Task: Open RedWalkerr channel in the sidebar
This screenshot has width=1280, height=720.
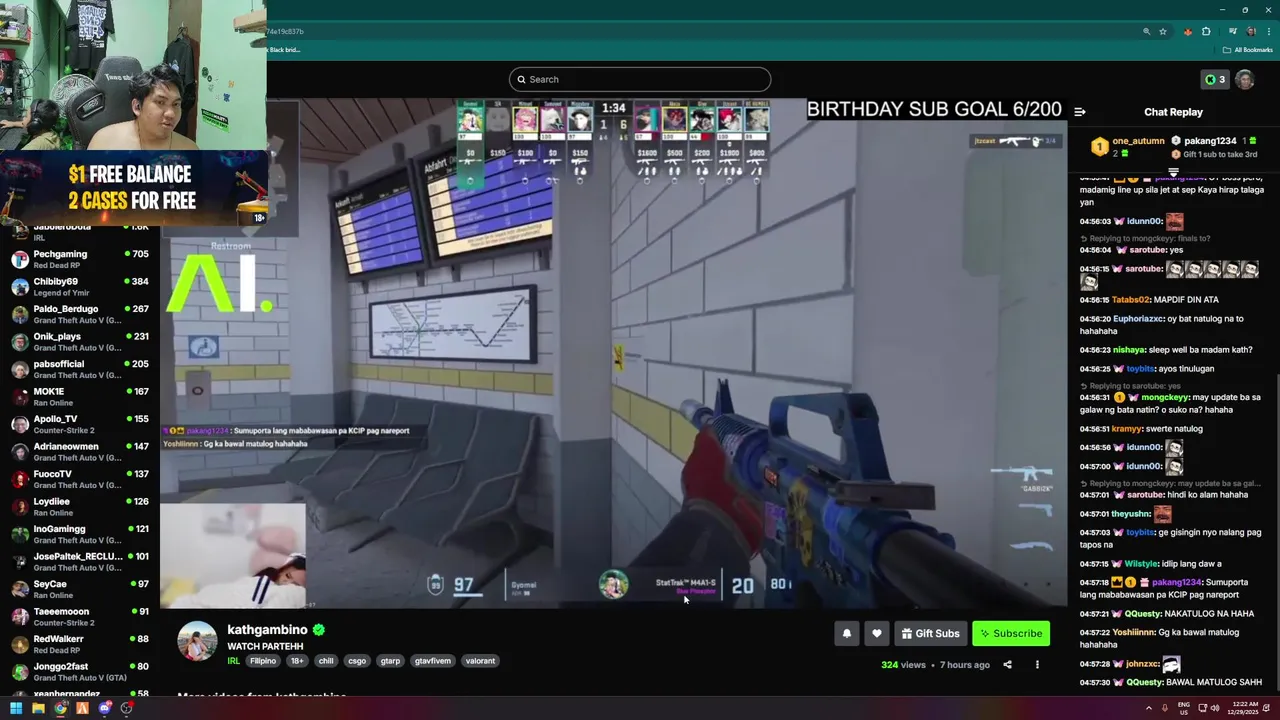Action: (x=80, y=644)
